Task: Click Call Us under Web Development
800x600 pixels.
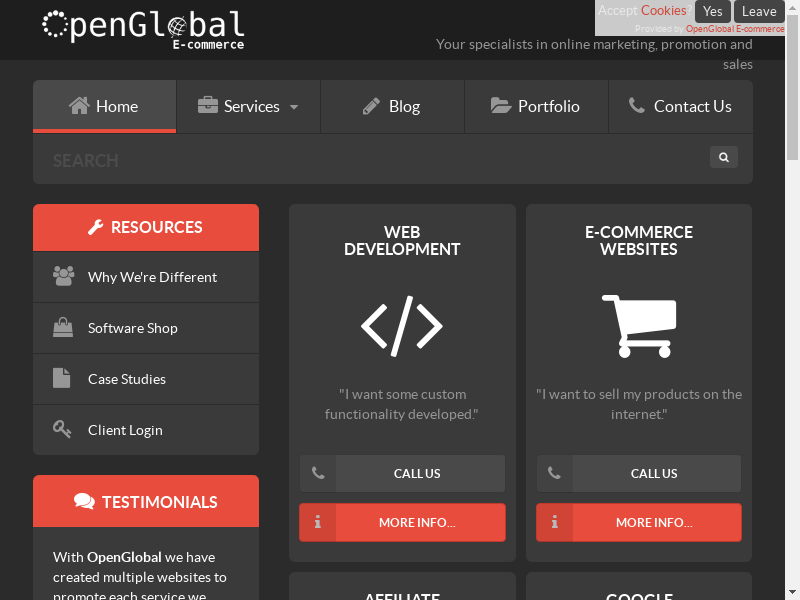Action: click(418, 473)
